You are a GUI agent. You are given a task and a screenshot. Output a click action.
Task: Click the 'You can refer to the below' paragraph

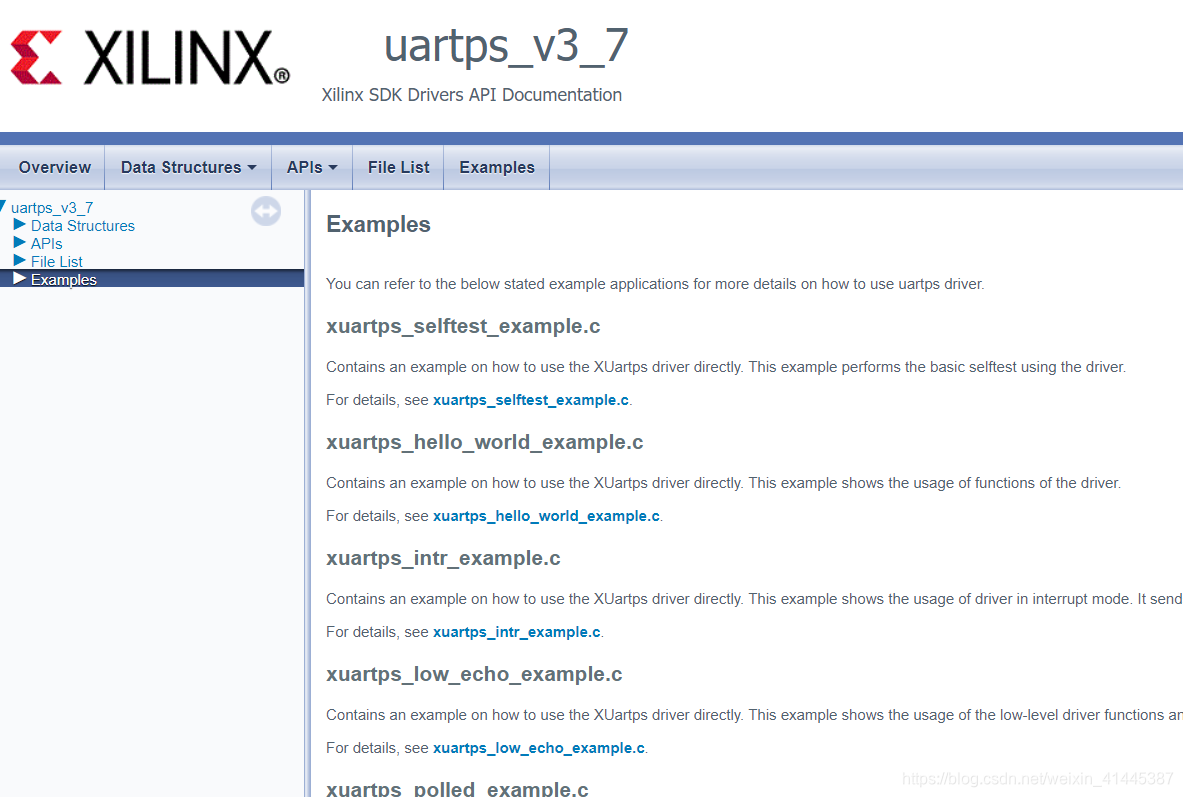click(655, 285)
